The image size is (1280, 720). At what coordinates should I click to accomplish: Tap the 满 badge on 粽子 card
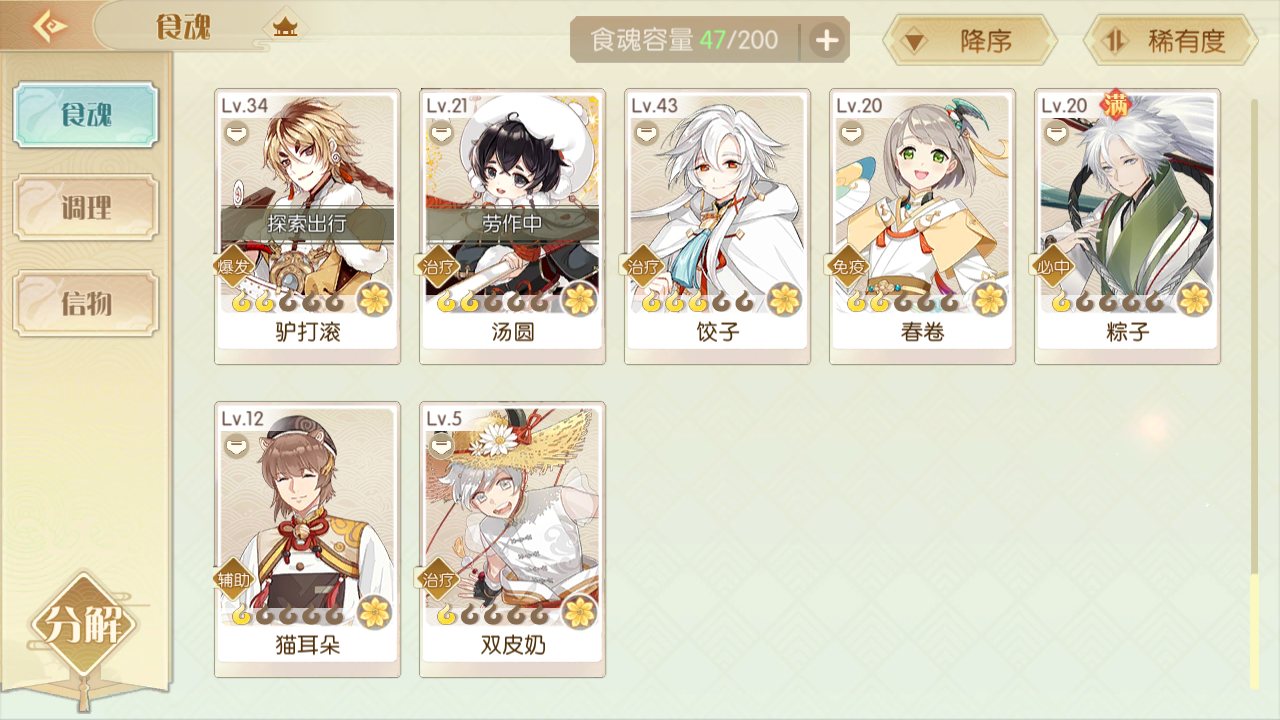1115,103
